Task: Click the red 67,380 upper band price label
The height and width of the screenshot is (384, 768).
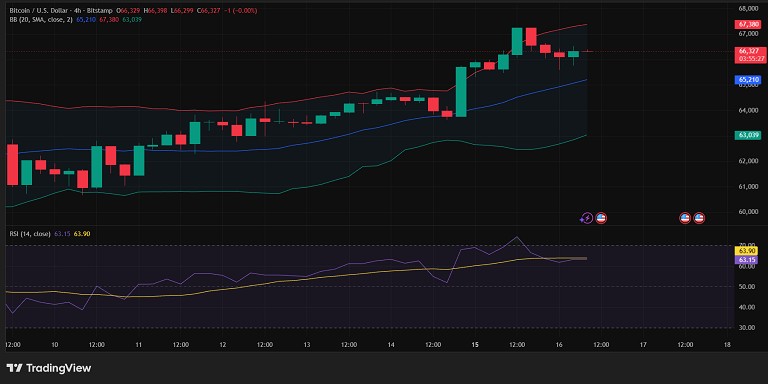Action: tap(749, 24)
